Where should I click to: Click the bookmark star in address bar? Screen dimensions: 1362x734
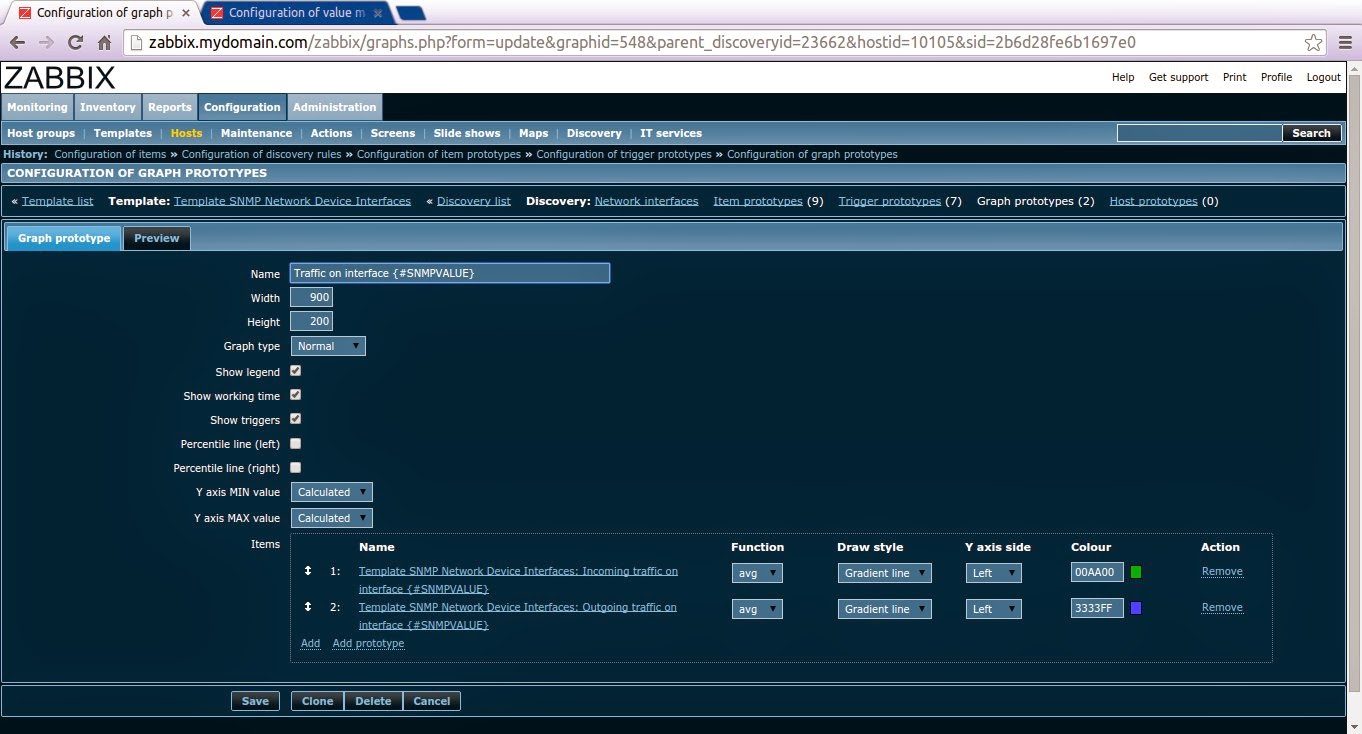pos(1314,42)
